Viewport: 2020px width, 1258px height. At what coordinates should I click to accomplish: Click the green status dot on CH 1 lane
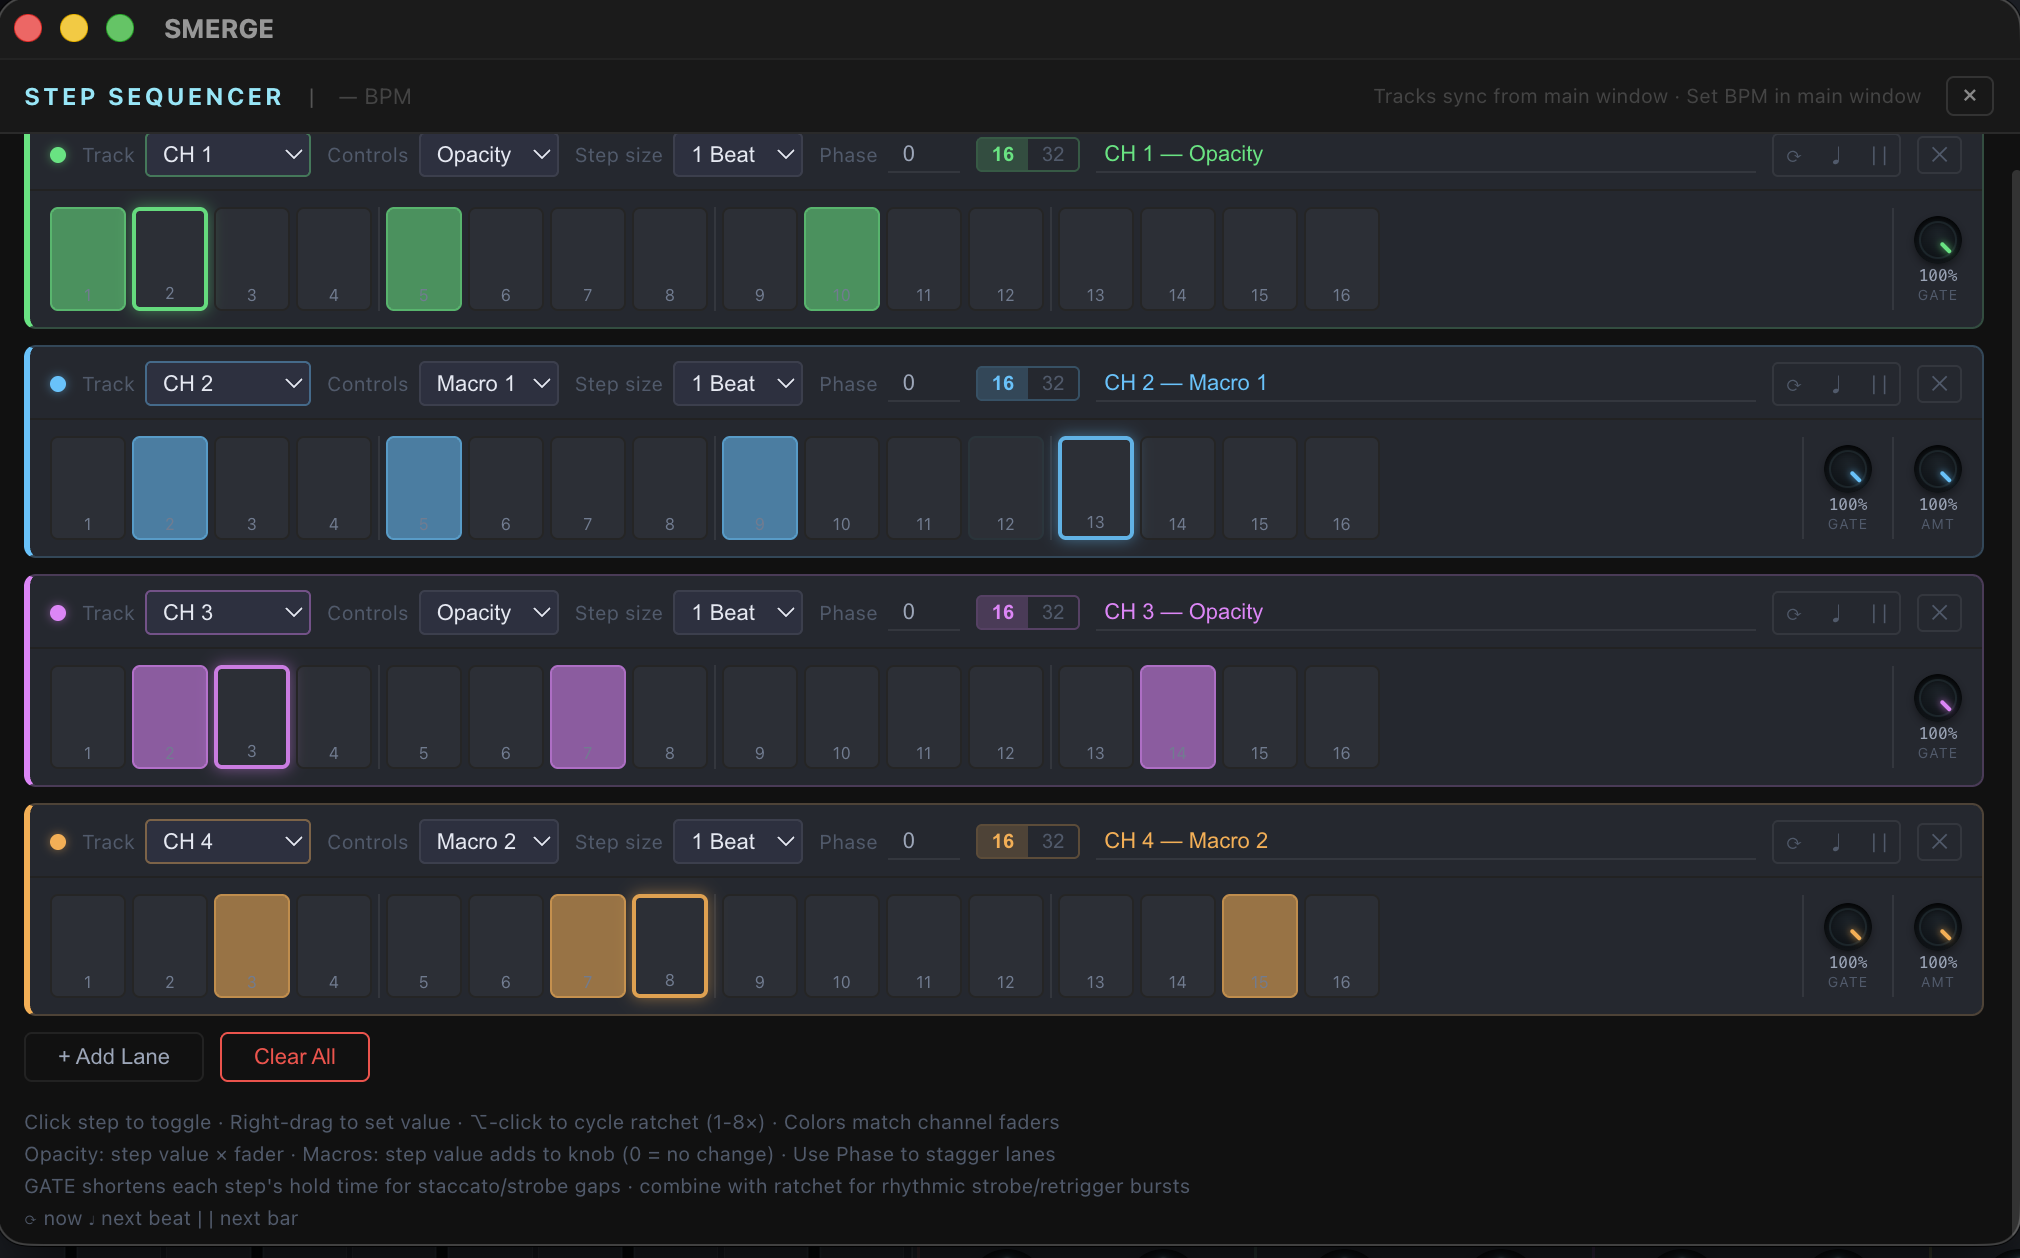tap(58, 155)
